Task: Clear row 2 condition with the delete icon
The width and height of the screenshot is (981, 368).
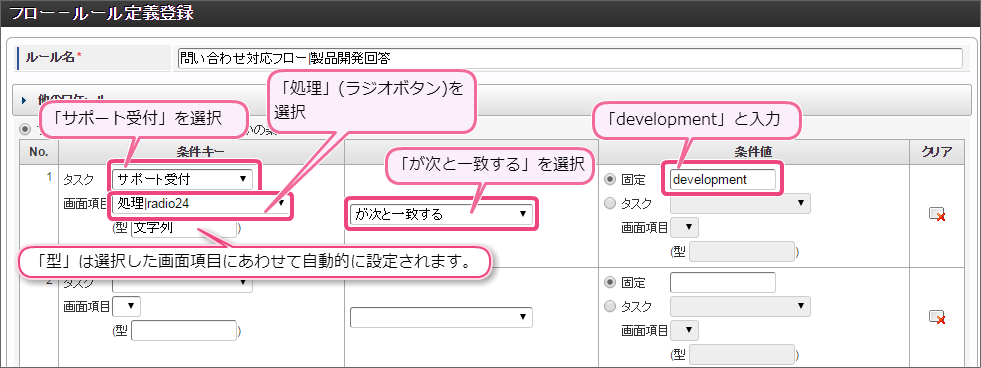Action: click(937, 317)
